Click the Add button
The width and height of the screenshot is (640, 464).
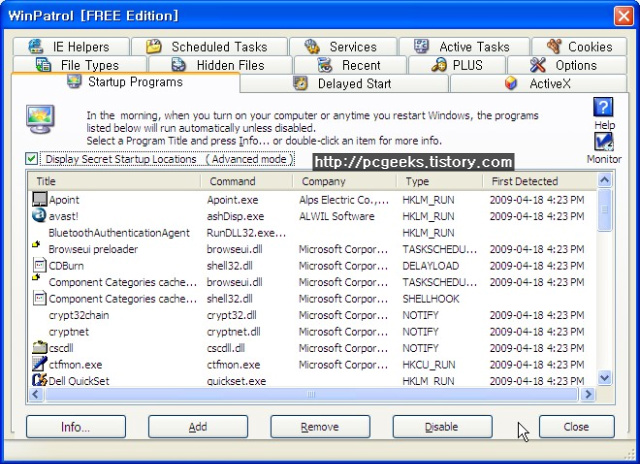click(x=198, y=427)
